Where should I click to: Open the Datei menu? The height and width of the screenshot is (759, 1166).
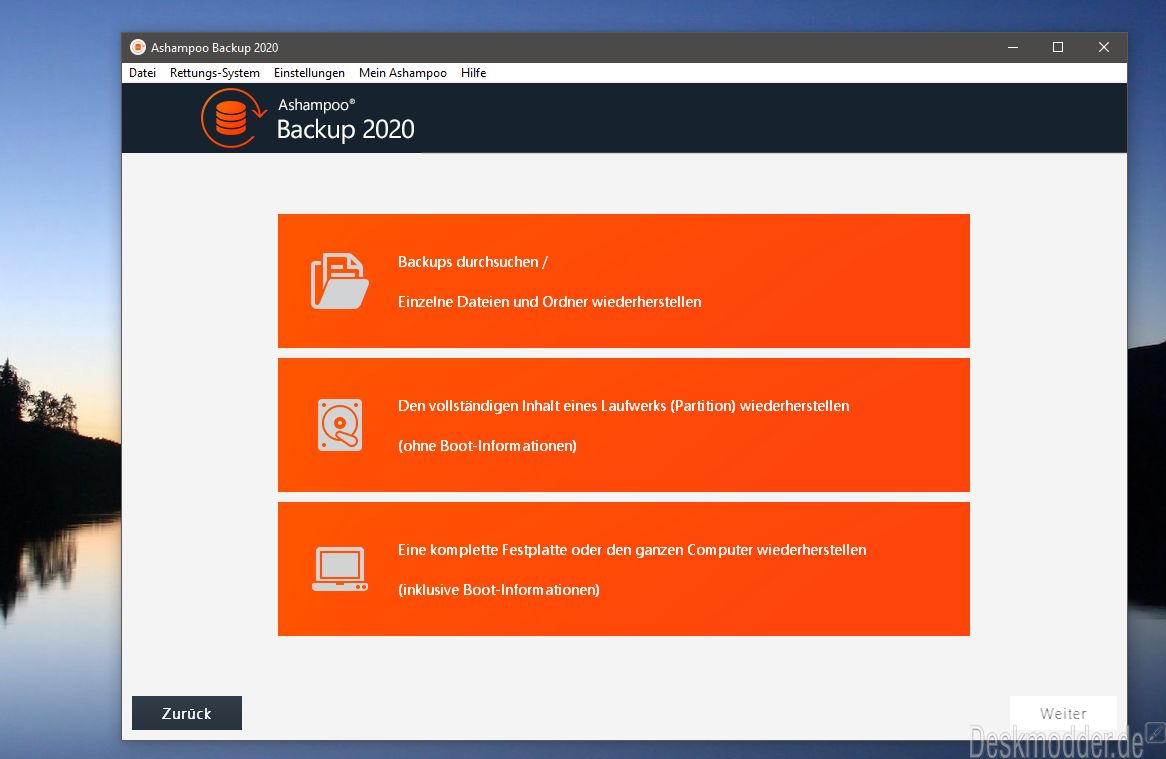[142, 73]
